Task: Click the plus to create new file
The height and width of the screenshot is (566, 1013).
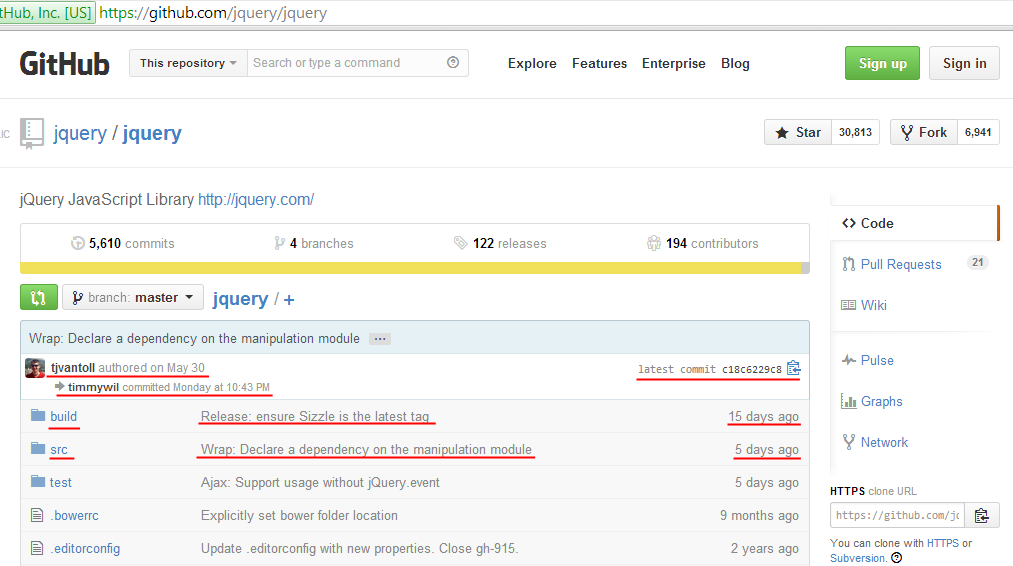Action: click(289, 300)
